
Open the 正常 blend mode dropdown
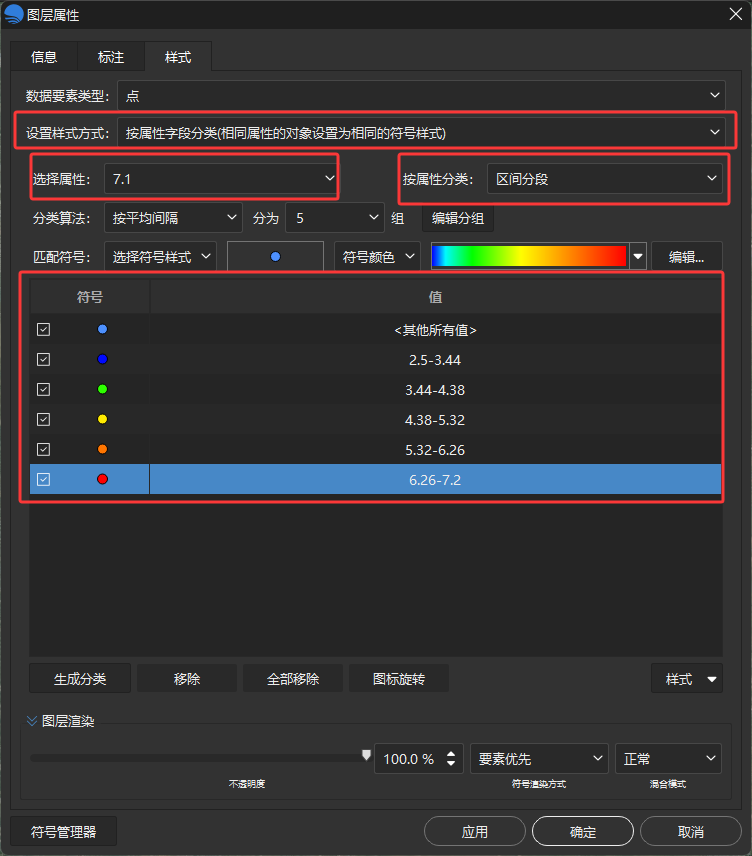[x=668, y=759]
